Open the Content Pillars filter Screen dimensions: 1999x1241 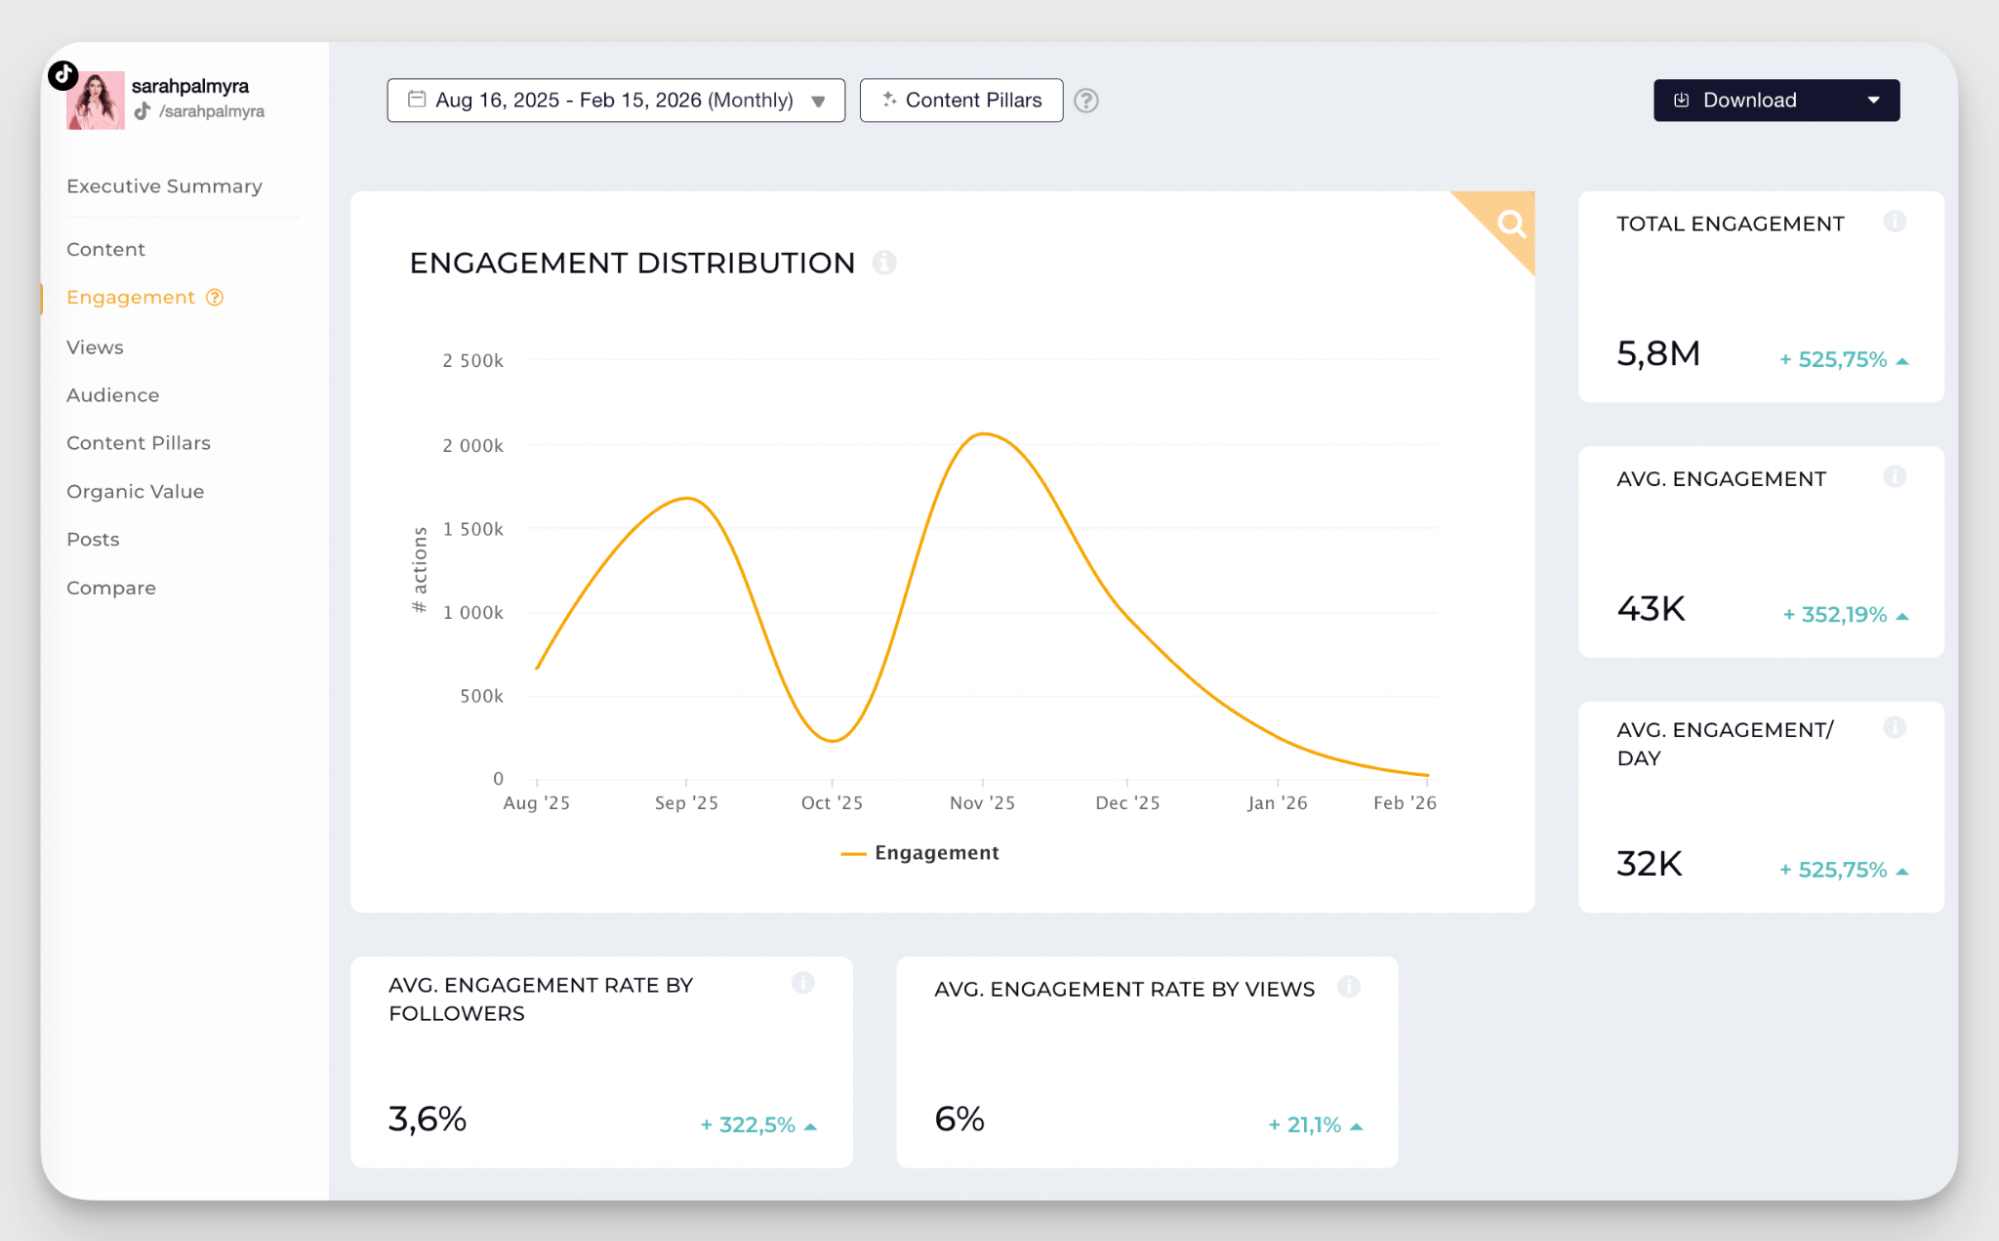961,100
